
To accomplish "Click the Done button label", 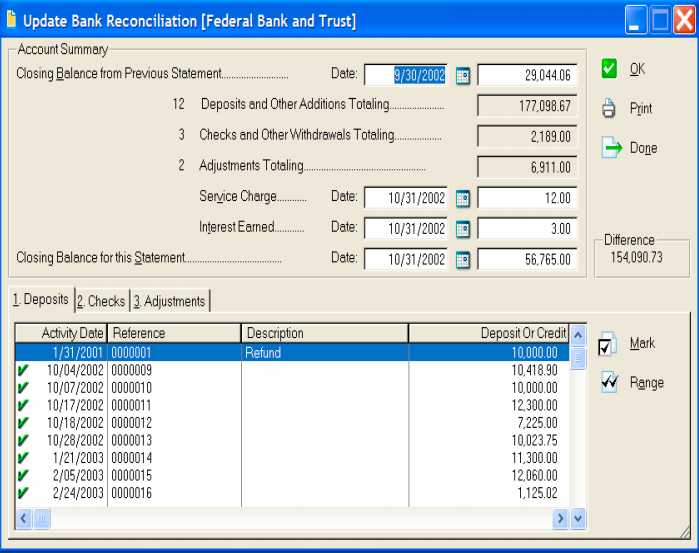I will tap(644, 148).
